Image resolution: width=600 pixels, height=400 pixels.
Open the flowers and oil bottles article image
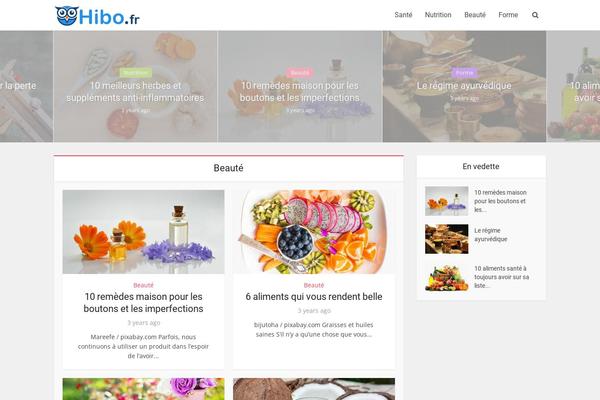point(143,232)
